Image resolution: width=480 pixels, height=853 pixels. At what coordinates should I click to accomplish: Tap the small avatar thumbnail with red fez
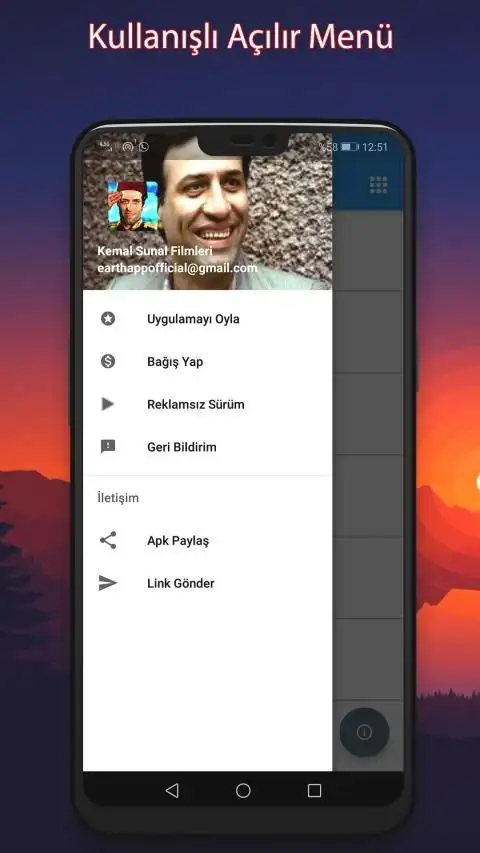click(134, 206)
